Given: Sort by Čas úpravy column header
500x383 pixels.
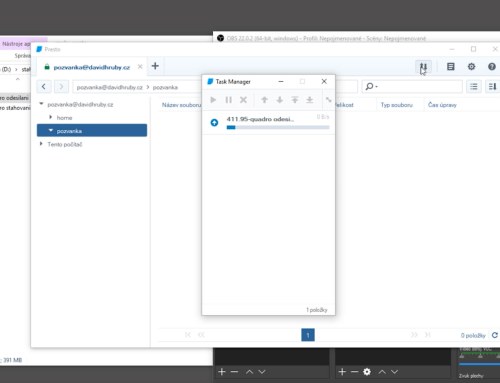Looking at the screenshot, I should pyautogui.click(x=442, y=105).
